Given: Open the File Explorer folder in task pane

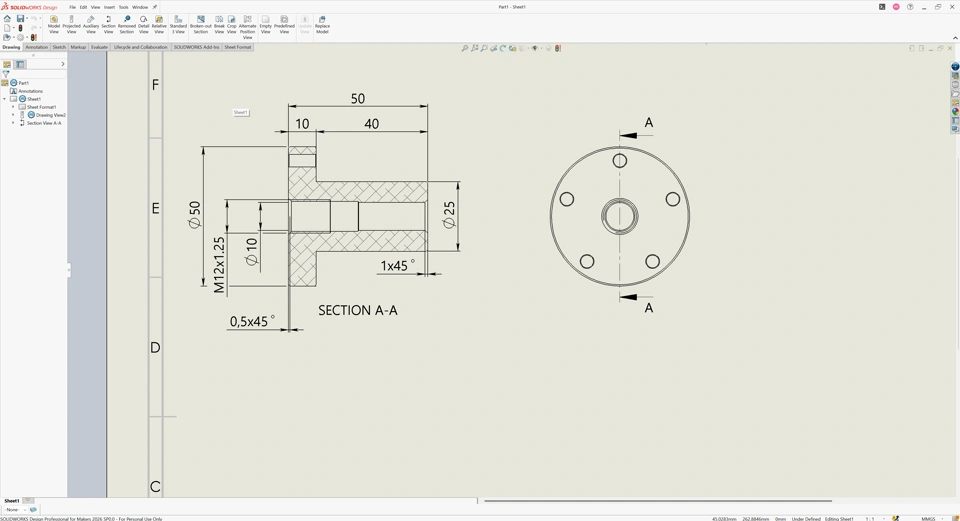Looking at the screenshot, I should click(955, 94).
